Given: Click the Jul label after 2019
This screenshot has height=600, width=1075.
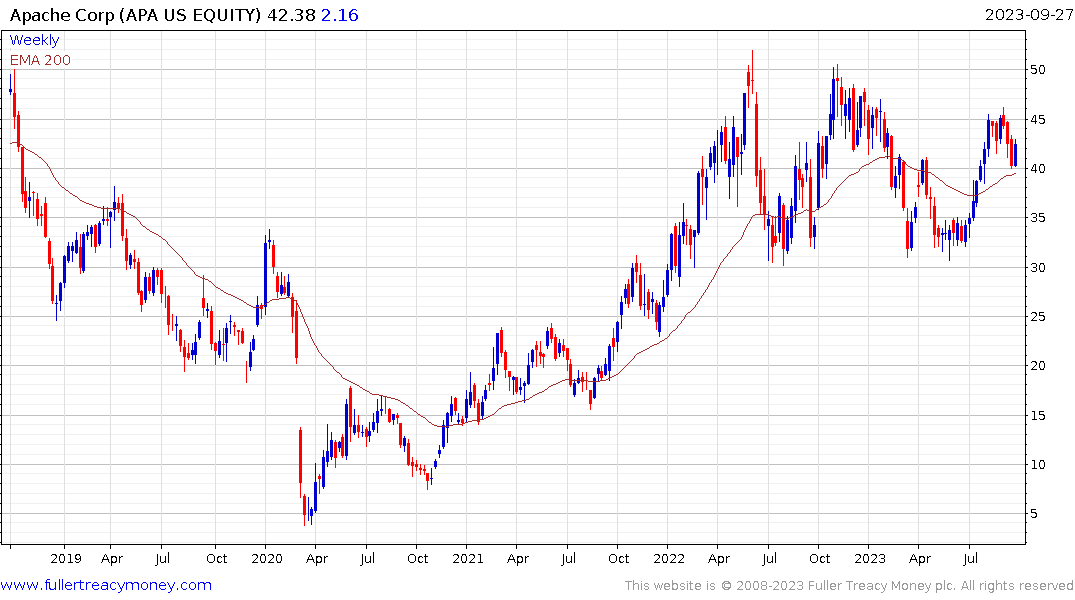Looking at the screenshot, I should point(162,559).
